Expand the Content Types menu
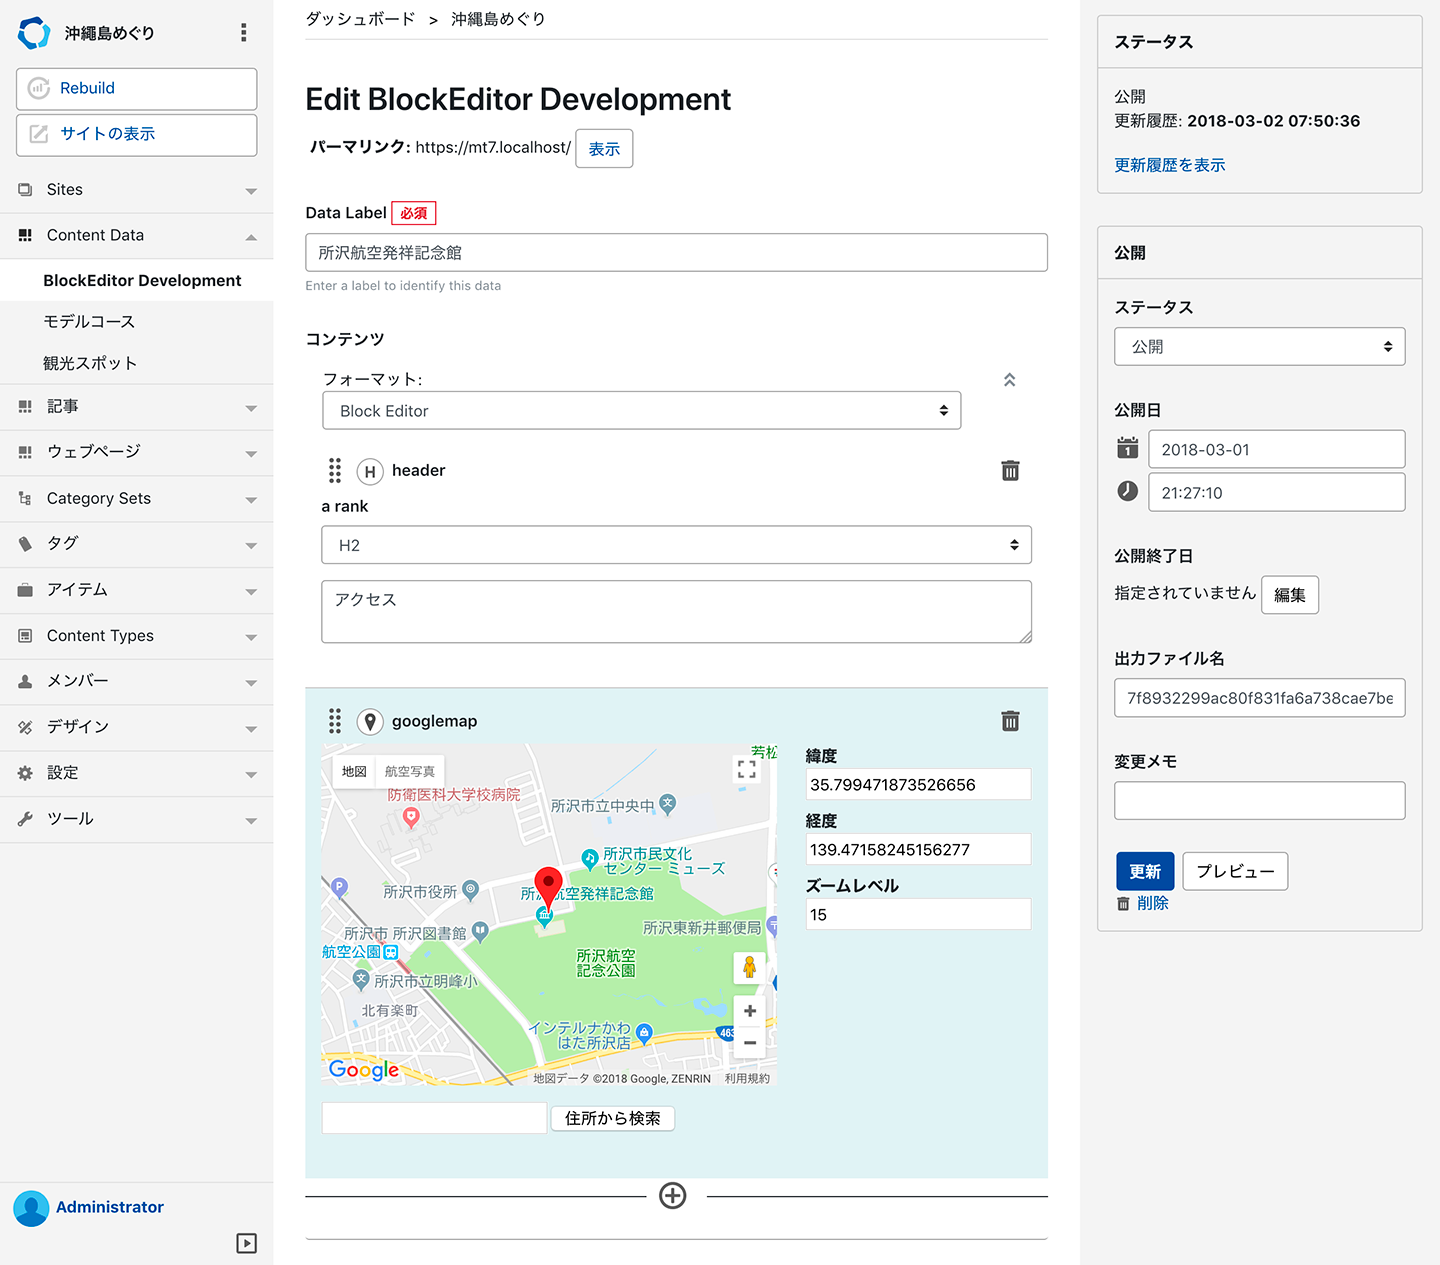 pos(137,636)
